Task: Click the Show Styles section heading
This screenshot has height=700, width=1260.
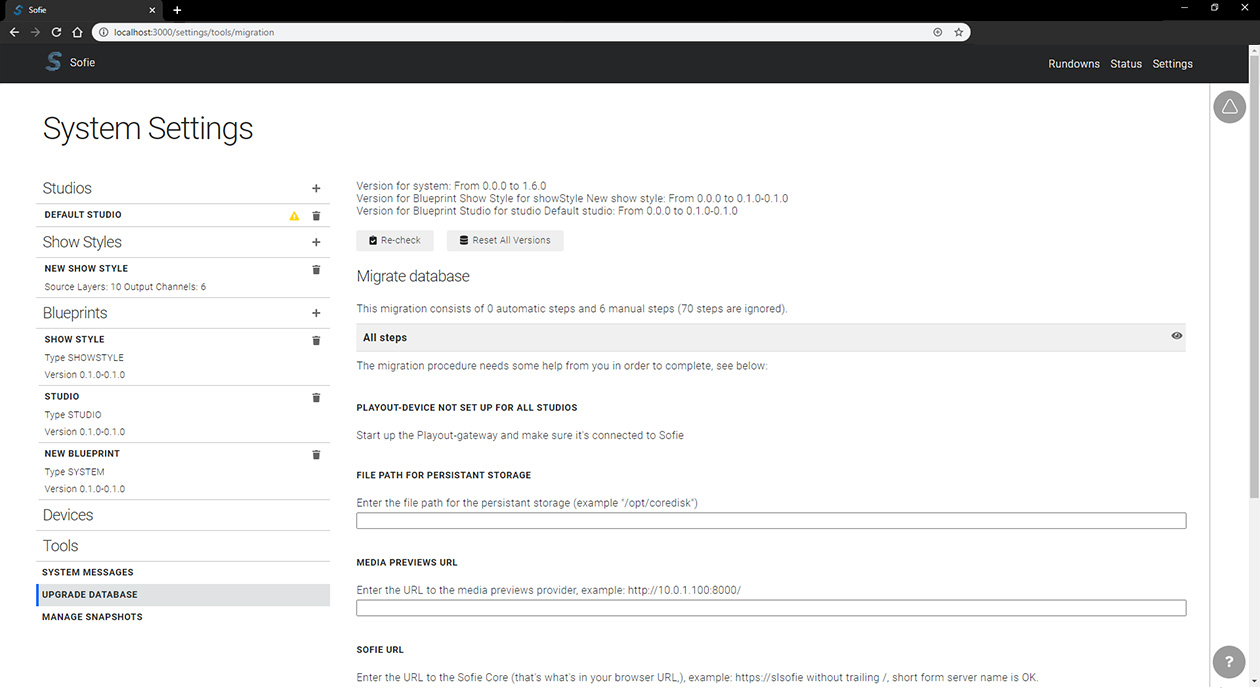Action: (x=82, y=242)
